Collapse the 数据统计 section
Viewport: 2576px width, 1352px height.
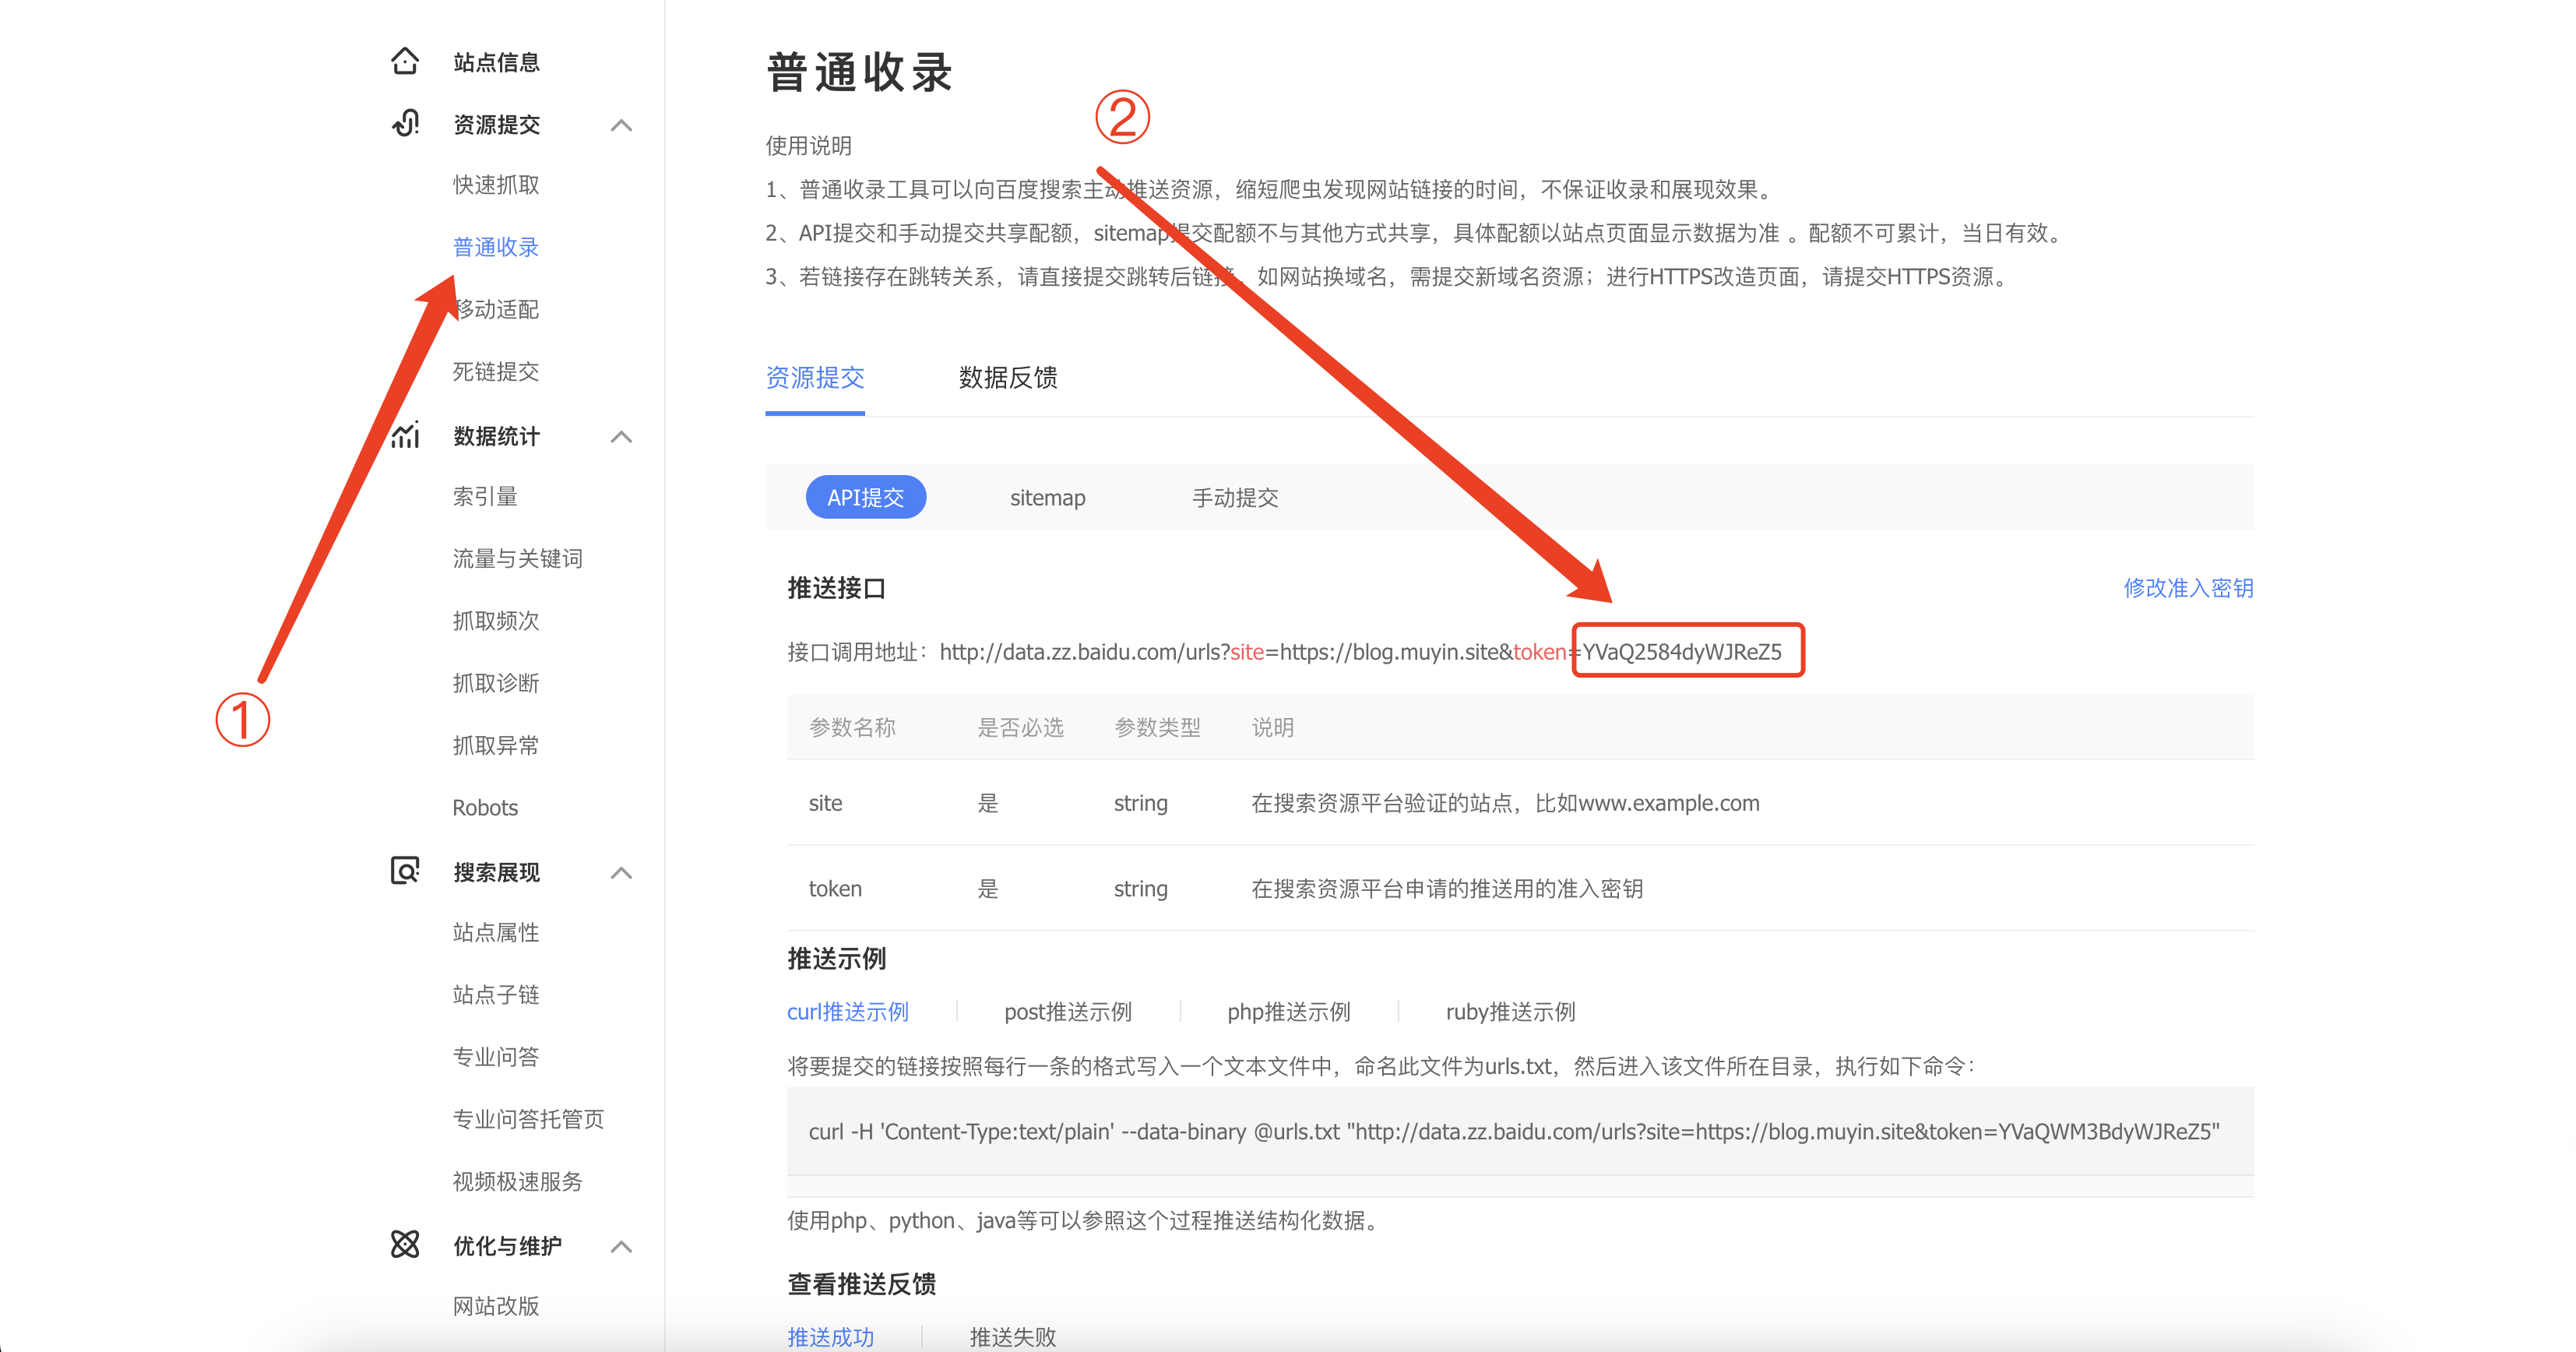click(x=622, y=437)
